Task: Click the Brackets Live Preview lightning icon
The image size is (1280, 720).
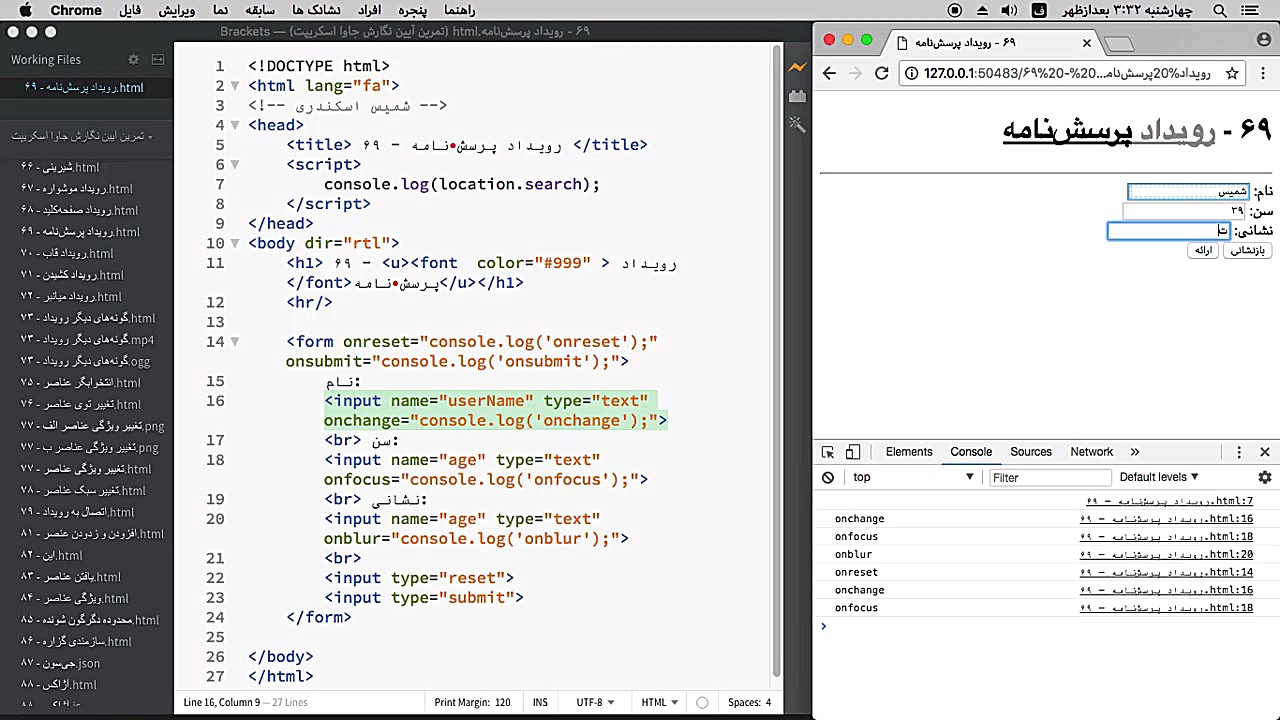Action: point(797,67)
